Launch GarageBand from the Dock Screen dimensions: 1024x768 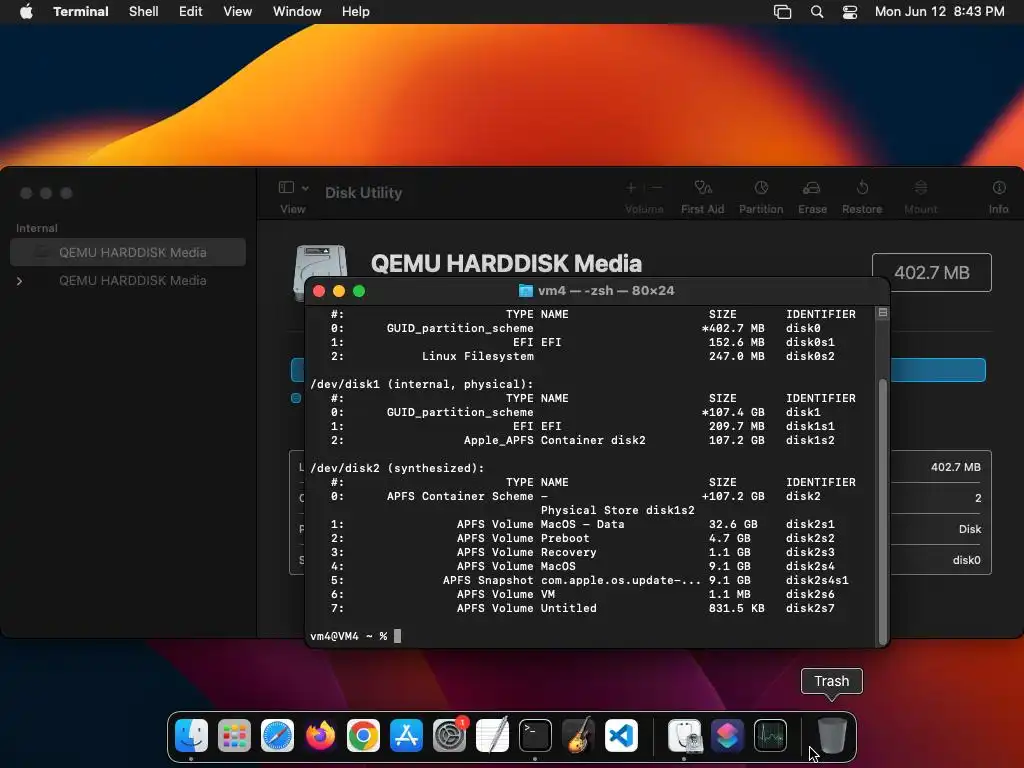click(x=578, y=735)
